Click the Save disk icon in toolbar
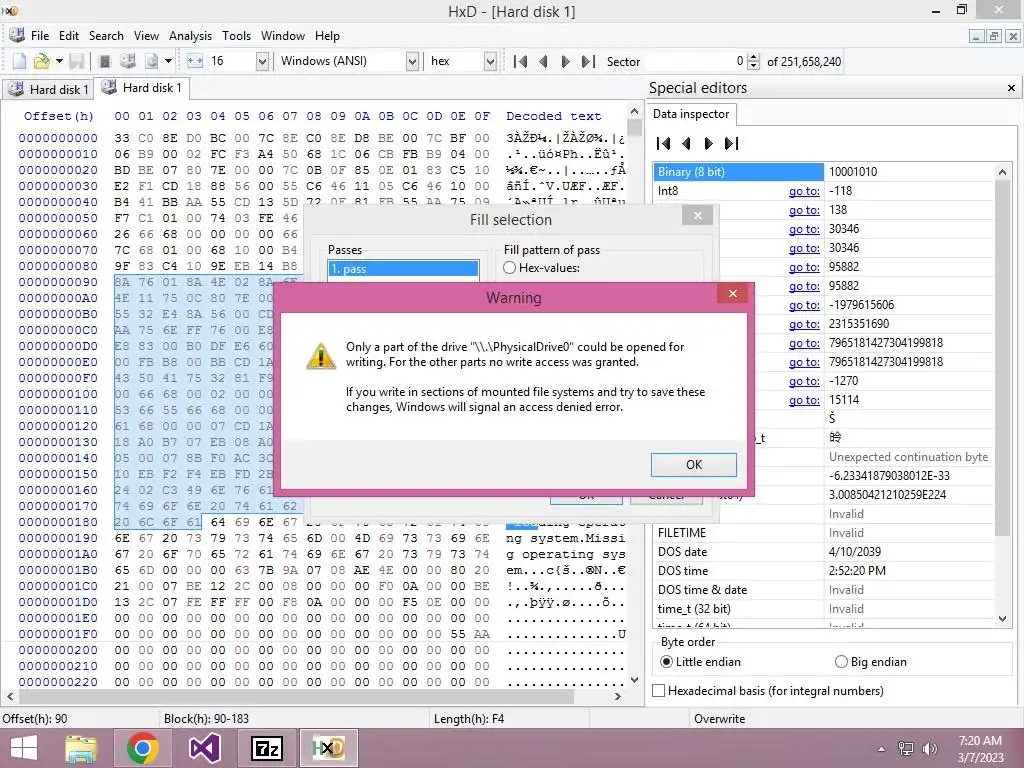Image resolution: width=1024 pixels, height=768 pixels. coord(76,61)
